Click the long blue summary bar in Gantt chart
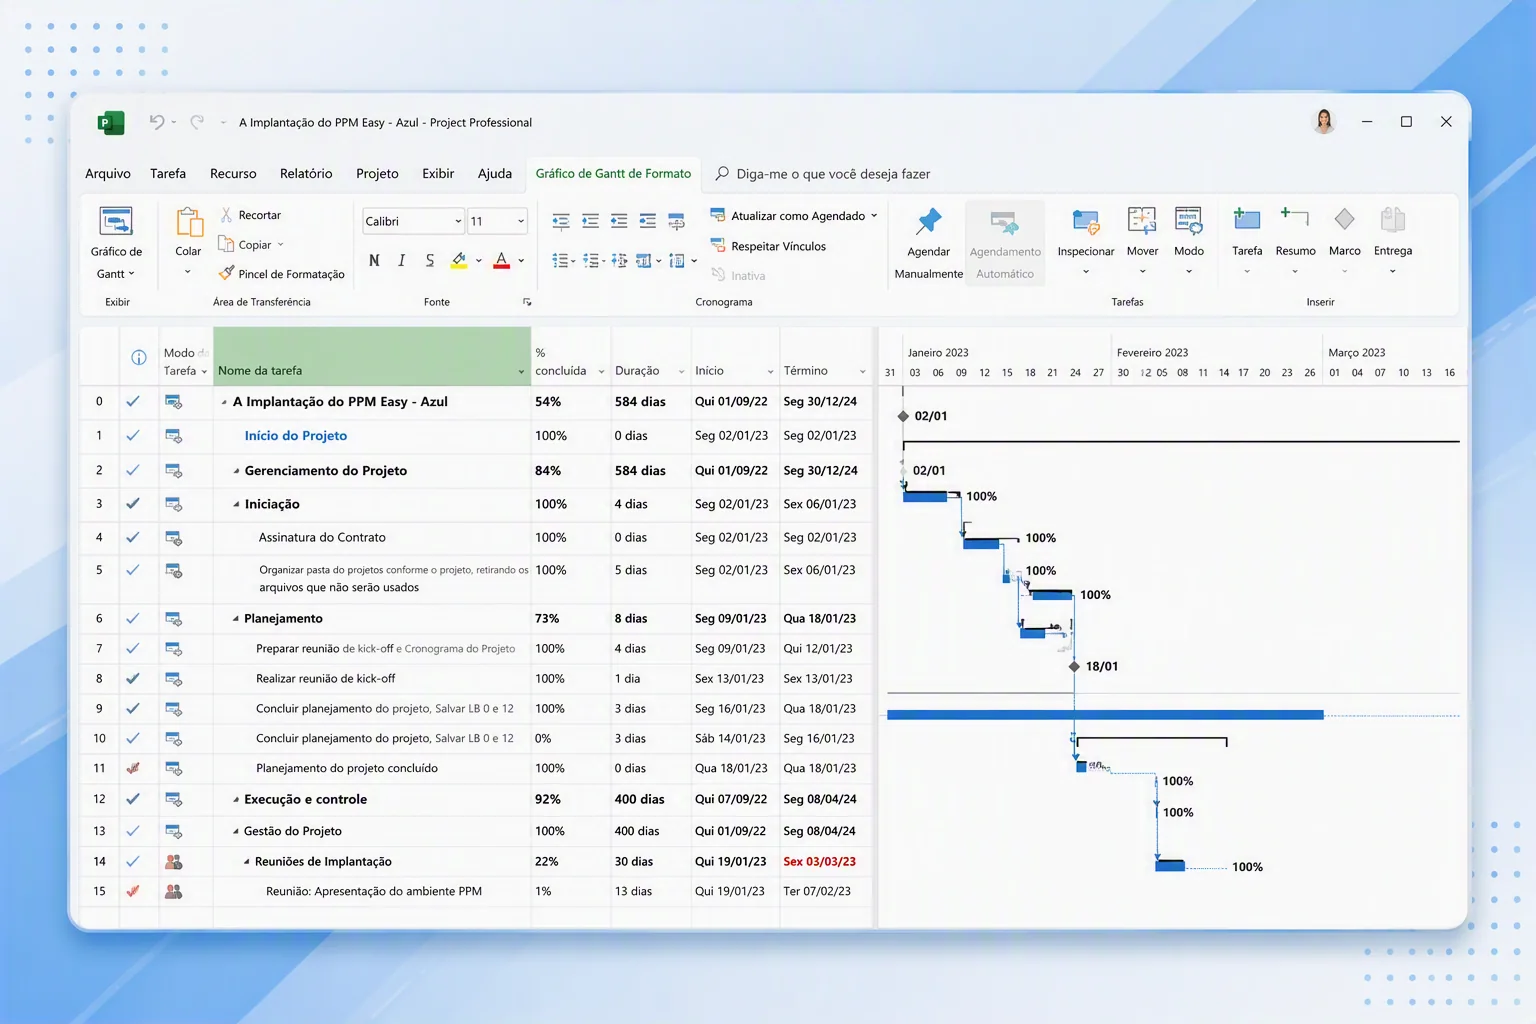 click(1105, 715)
